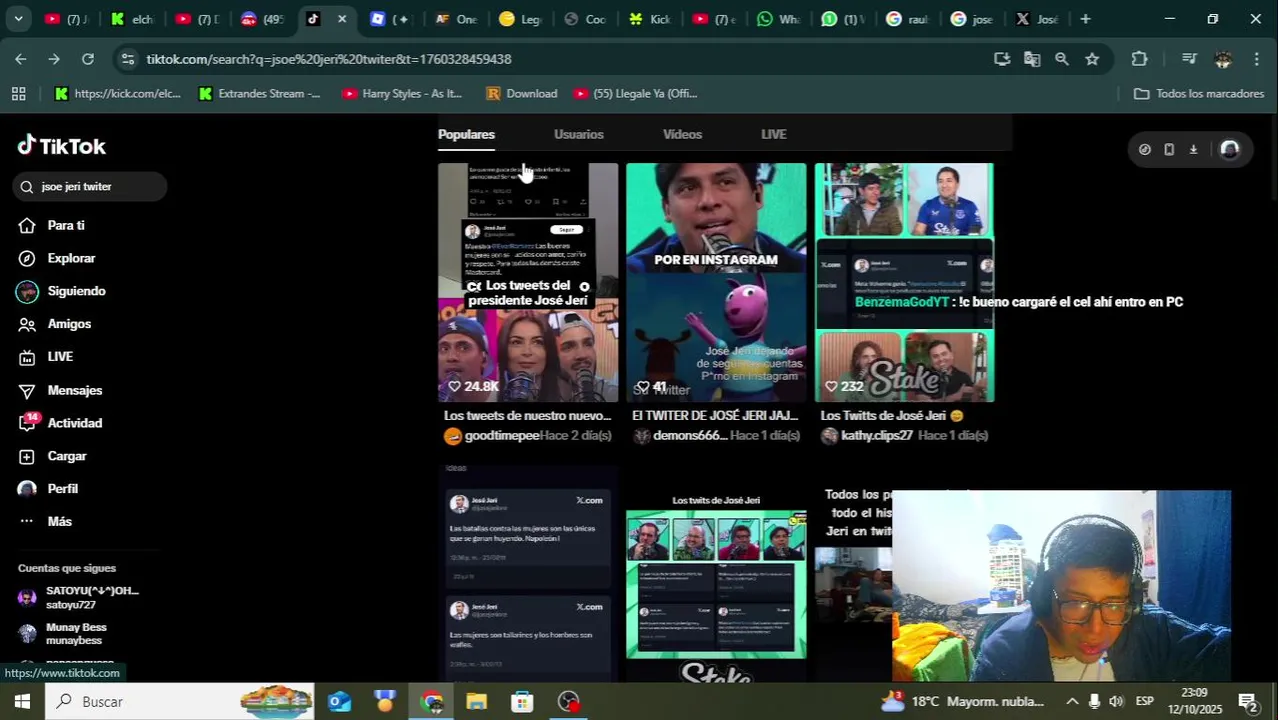Open the kathy.clips27 Stake video thumbnail
The height and width of the screenshot is (720, 1278).
(904, 282)
